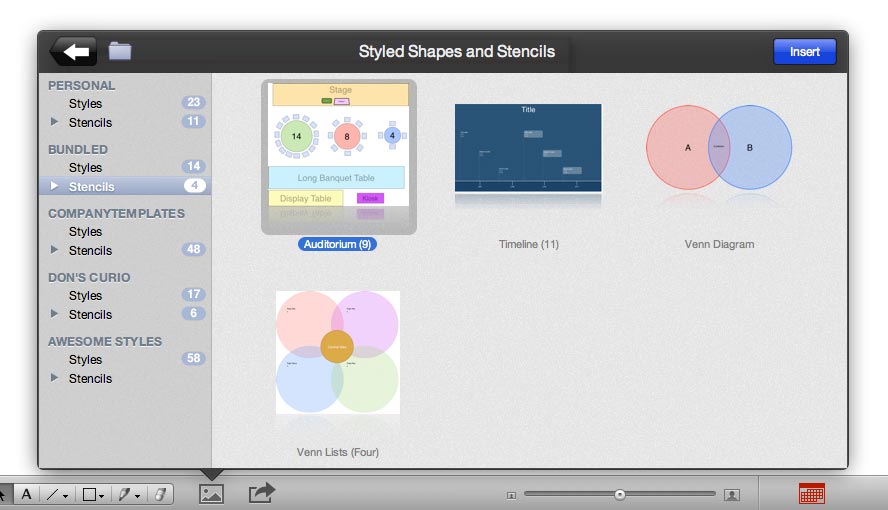Click the 'Venn Lists (Four)' label
888x510 pixels.
pos(338,452)
